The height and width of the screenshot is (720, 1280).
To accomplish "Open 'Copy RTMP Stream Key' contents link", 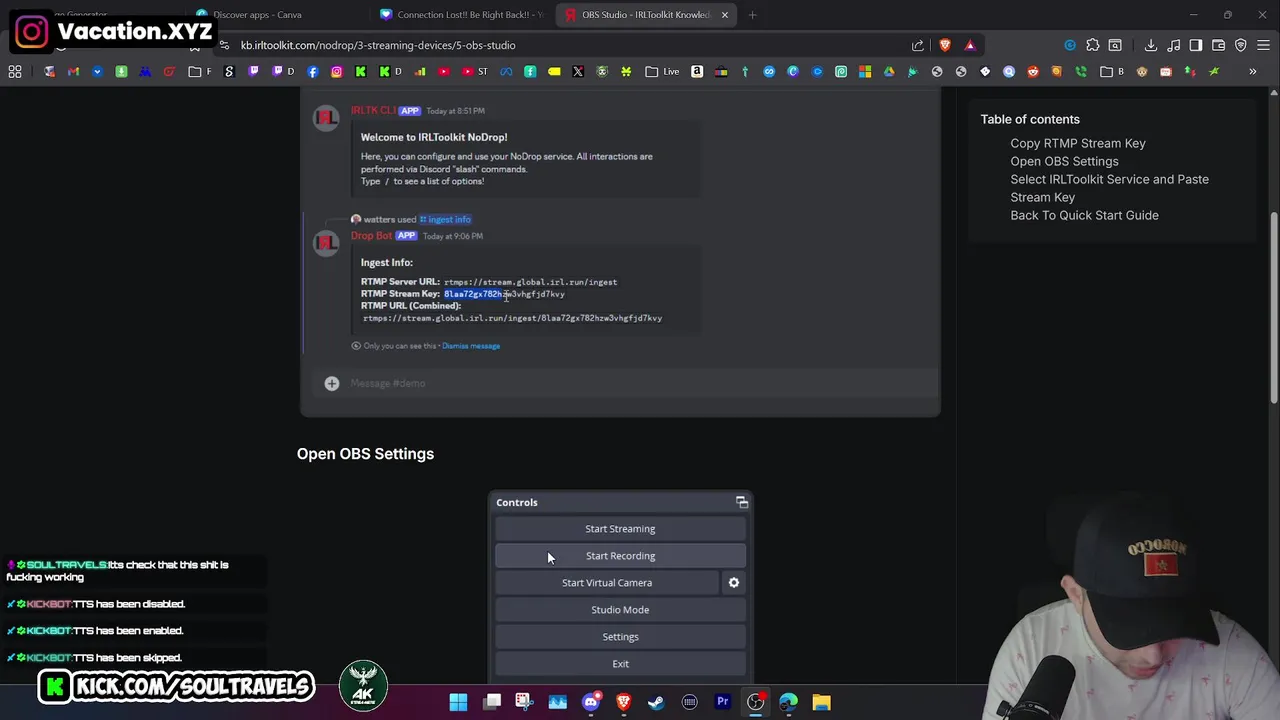I will [1078, 143].
